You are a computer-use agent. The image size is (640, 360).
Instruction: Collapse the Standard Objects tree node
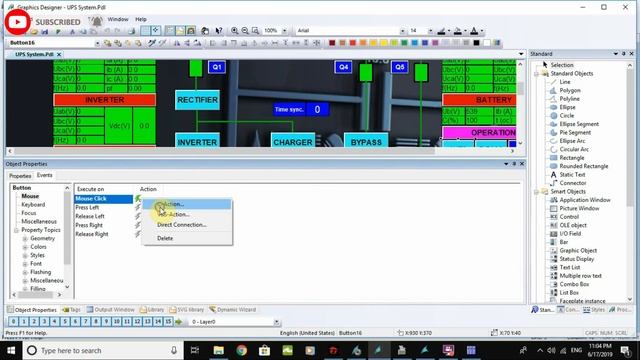click(537, 74)
